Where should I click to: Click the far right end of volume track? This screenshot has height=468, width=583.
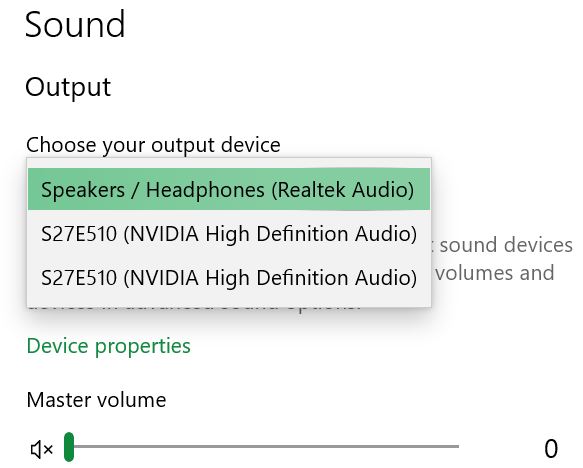(x=457, y=446)
